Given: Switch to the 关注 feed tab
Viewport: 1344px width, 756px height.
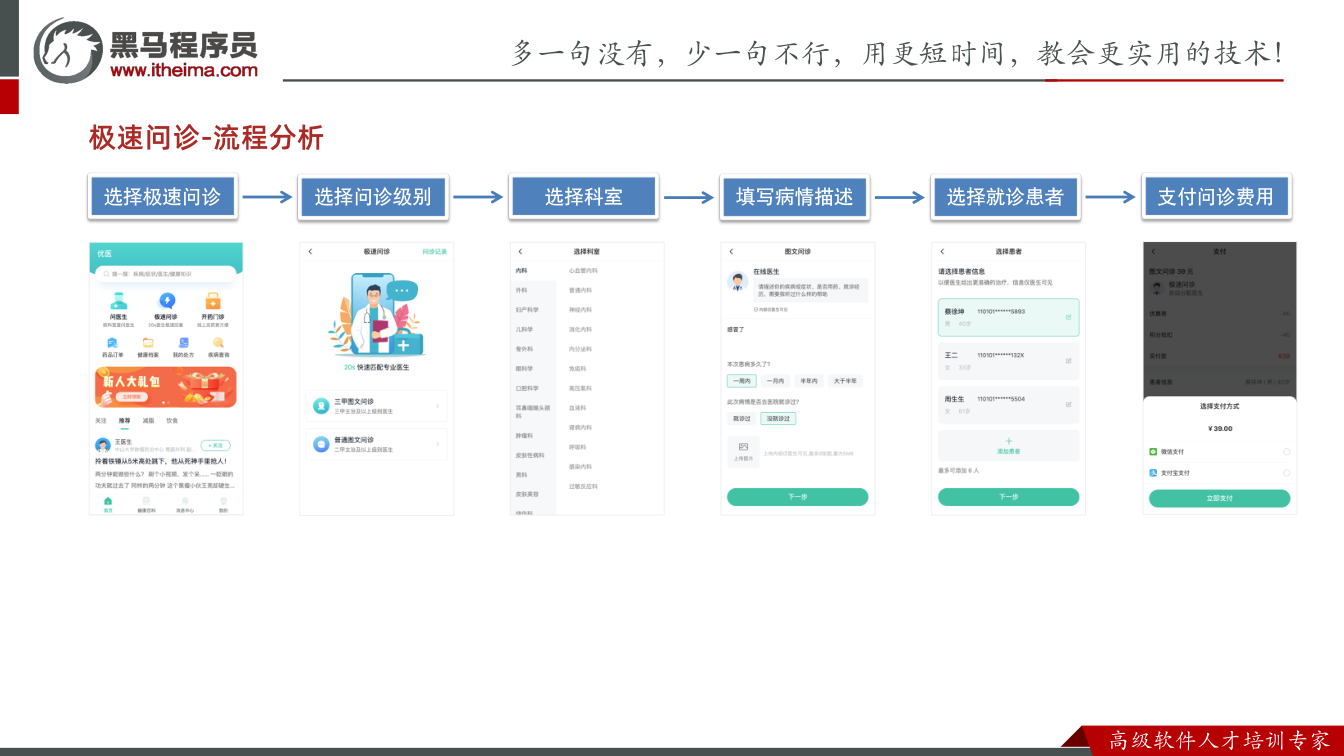Looking at the screenshot, I should coord(101,421).
